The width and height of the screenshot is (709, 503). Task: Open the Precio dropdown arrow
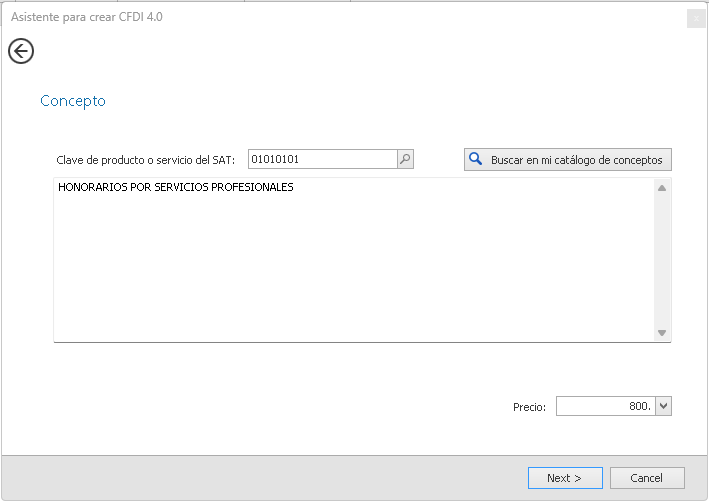[x=664, y=406]
